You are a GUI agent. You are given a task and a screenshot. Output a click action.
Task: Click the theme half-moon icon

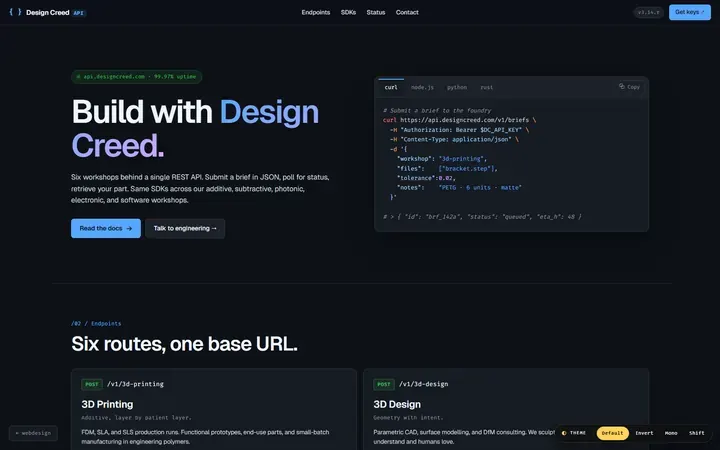pos(564,433)
